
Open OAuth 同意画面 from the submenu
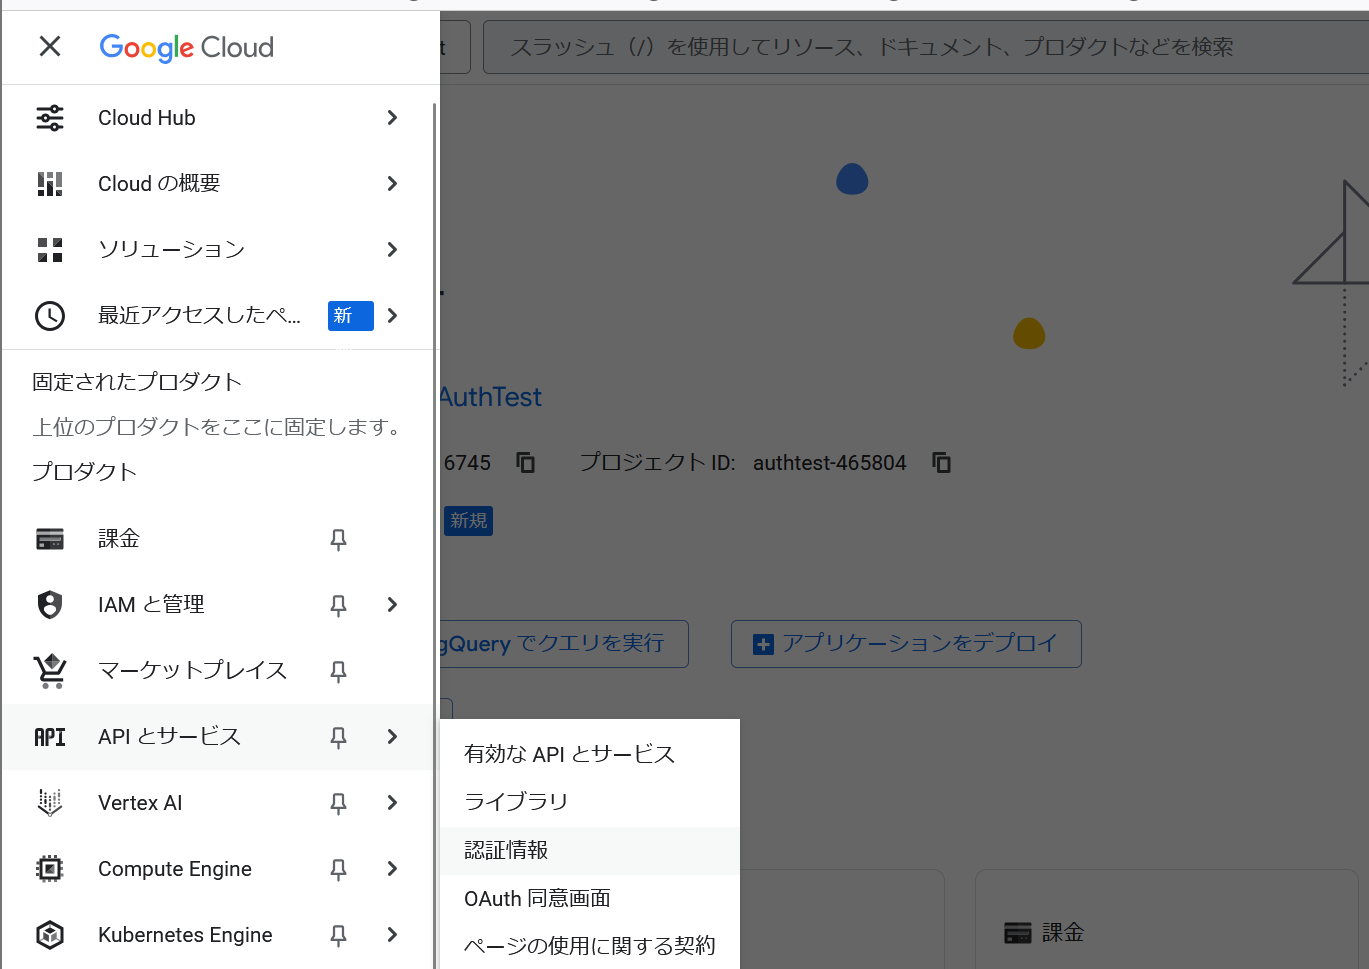pyautogui.click(x=590, y=898)
